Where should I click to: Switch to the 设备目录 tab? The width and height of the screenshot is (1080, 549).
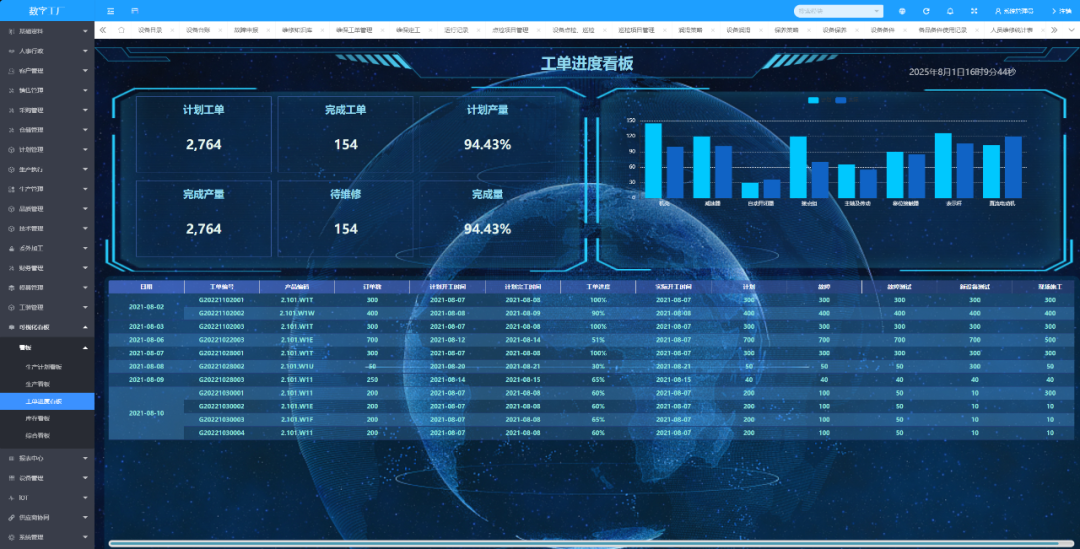[150, 30]
